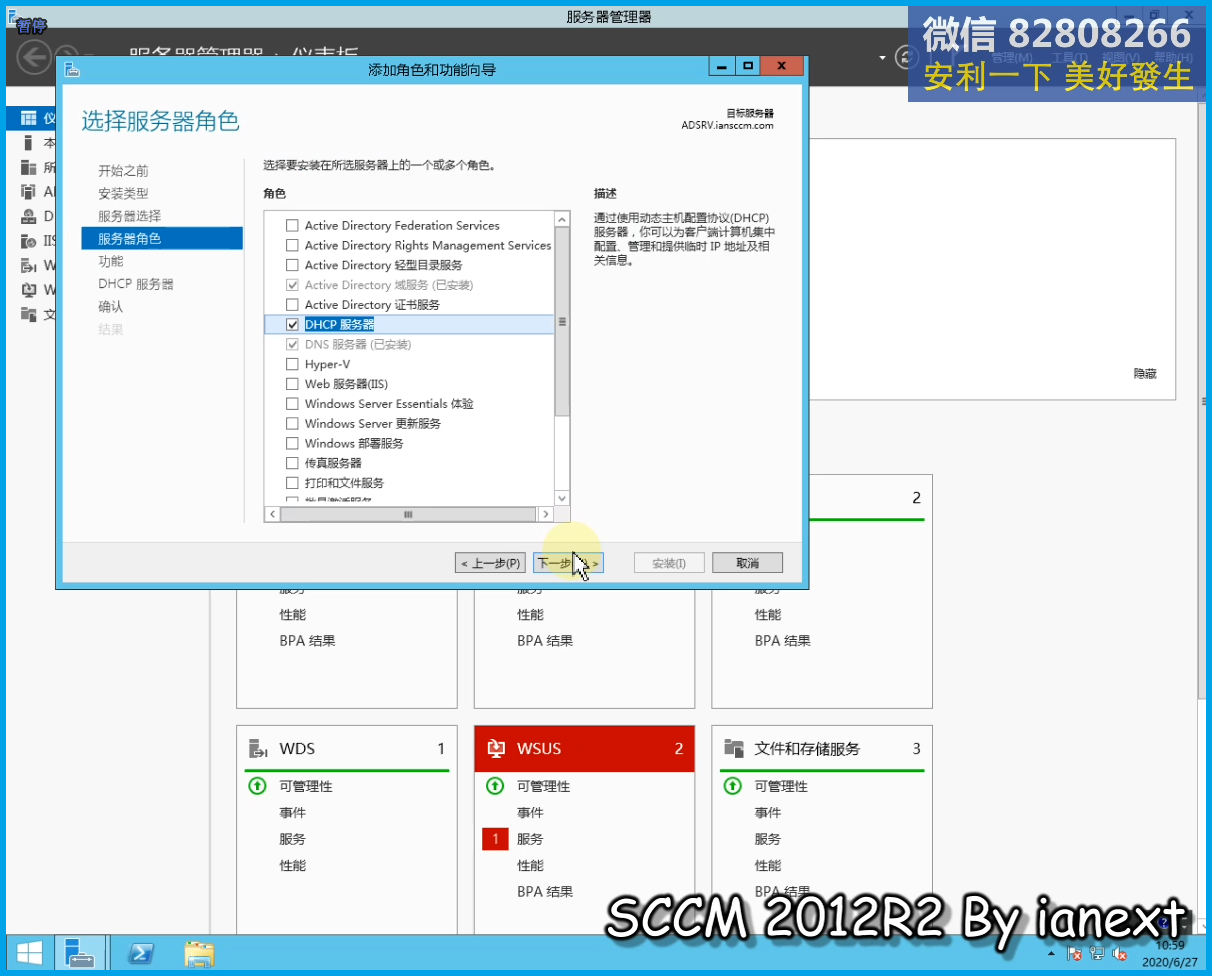Select the Local Server icon in sidebar
The image size is (1212, 976).
pos(28,142)
